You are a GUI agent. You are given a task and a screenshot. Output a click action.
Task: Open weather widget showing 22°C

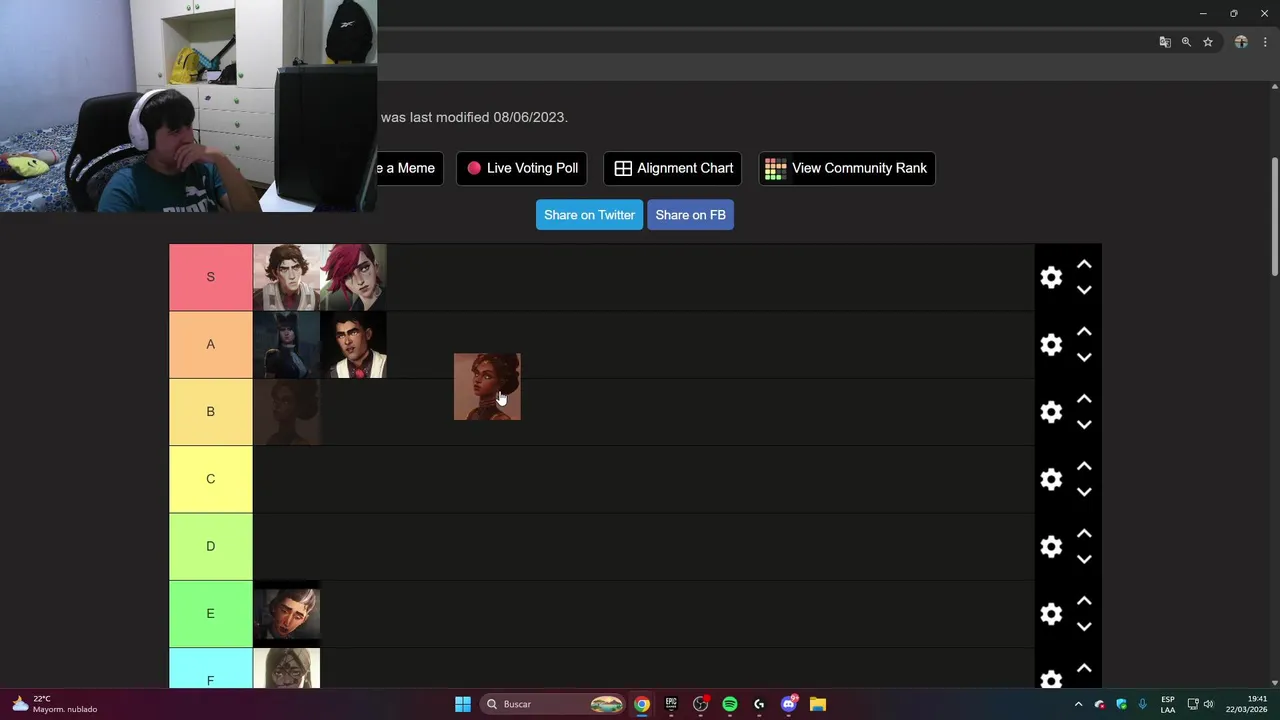56,704
